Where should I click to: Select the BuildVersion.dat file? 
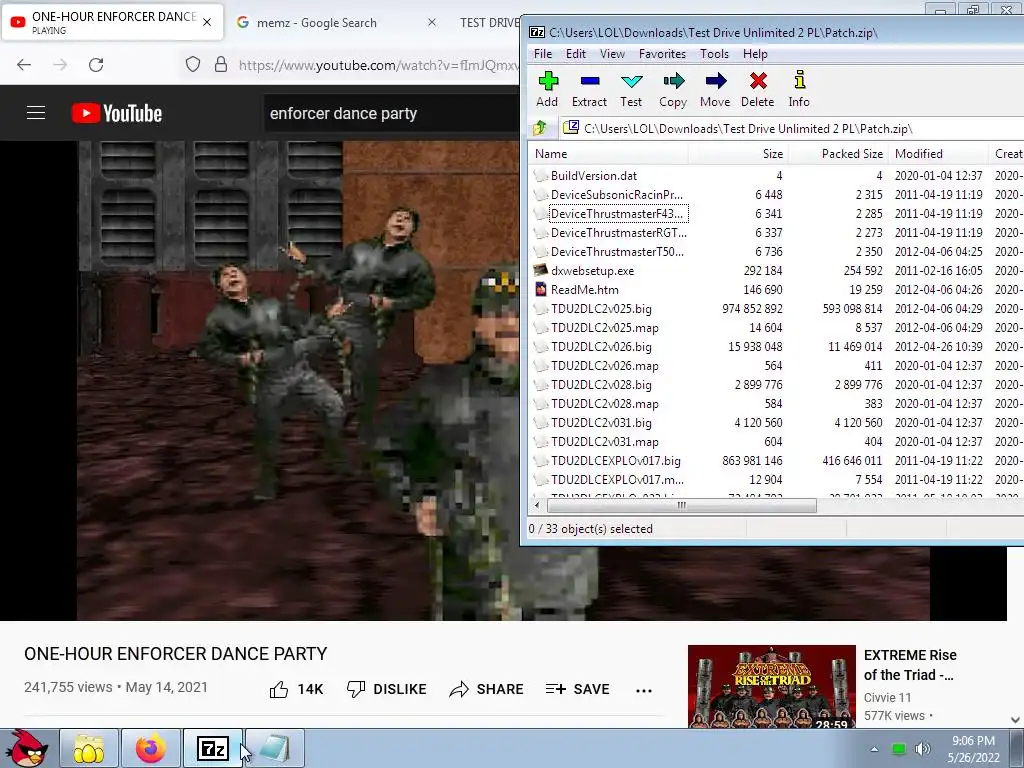(x=594, y=176)
